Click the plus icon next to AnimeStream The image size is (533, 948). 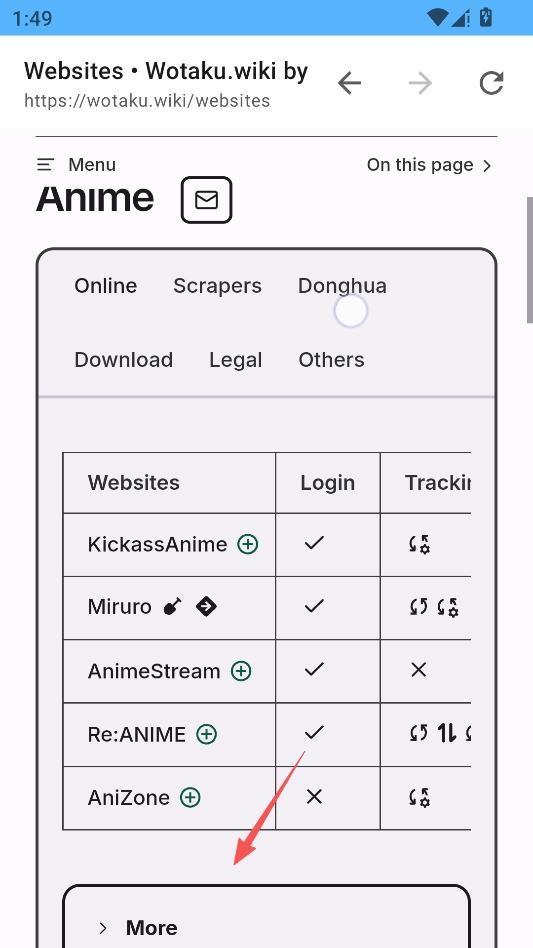[x=241, y=671]
